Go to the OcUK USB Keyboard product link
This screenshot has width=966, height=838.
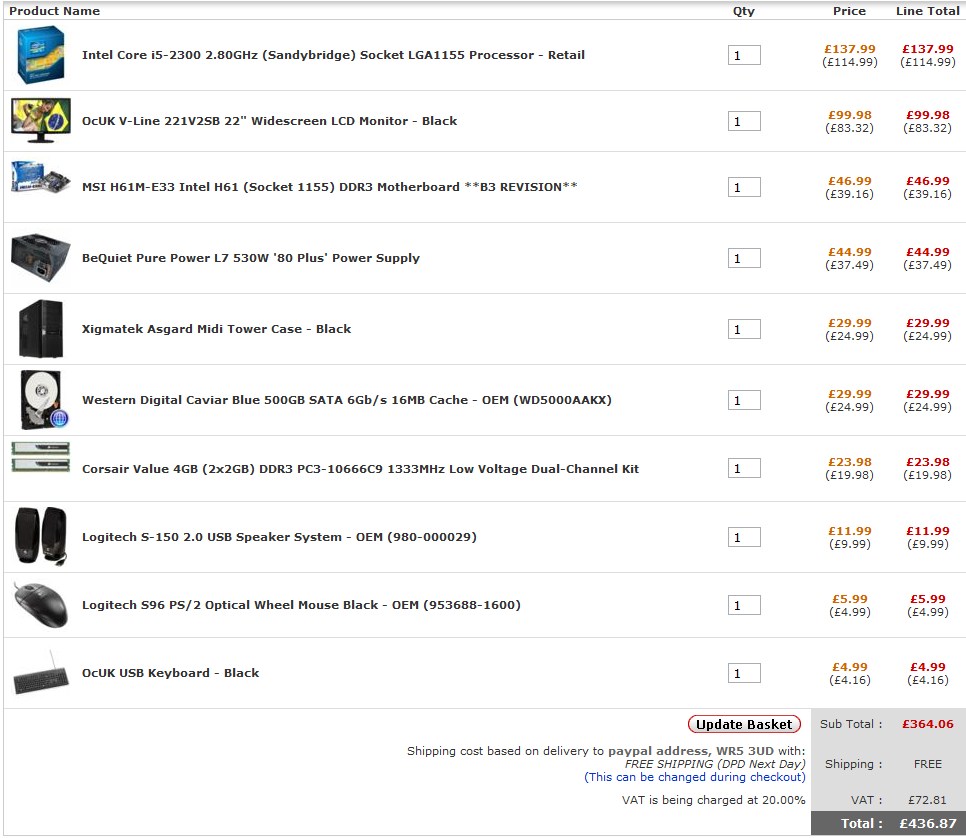click(x=171, y=673)
